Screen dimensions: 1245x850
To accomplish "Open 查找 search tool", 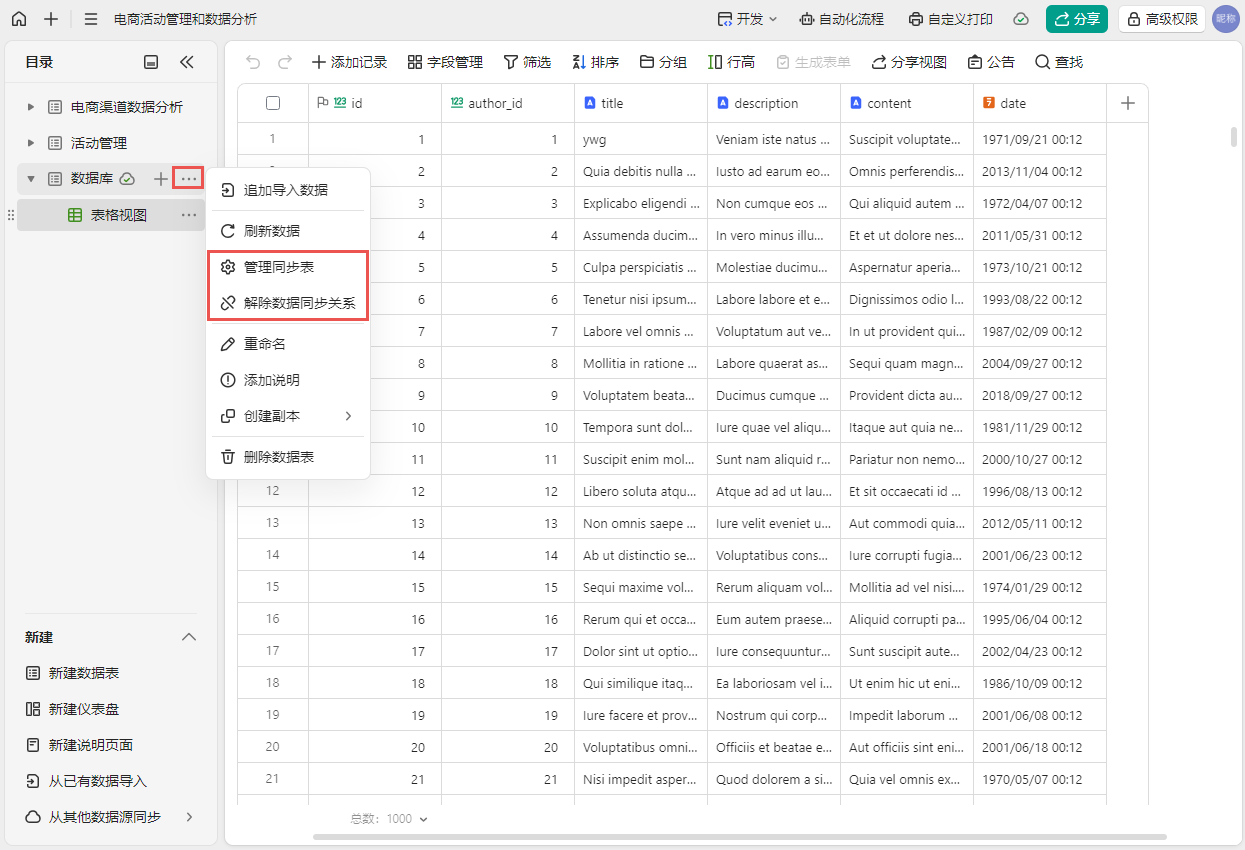I will tap(1059, 62).
